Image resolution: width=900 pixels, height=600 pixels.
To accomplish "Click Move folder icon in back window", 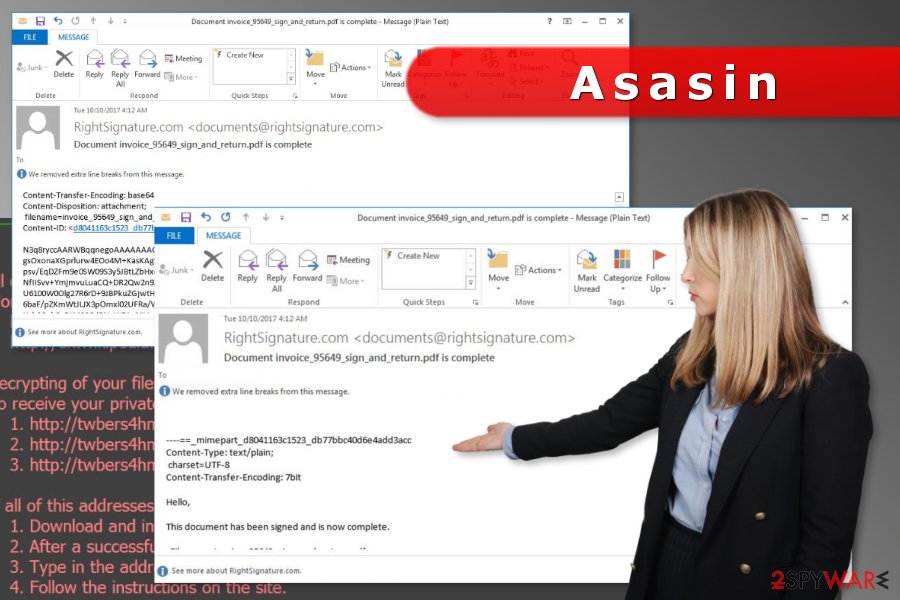I will 315,66.
